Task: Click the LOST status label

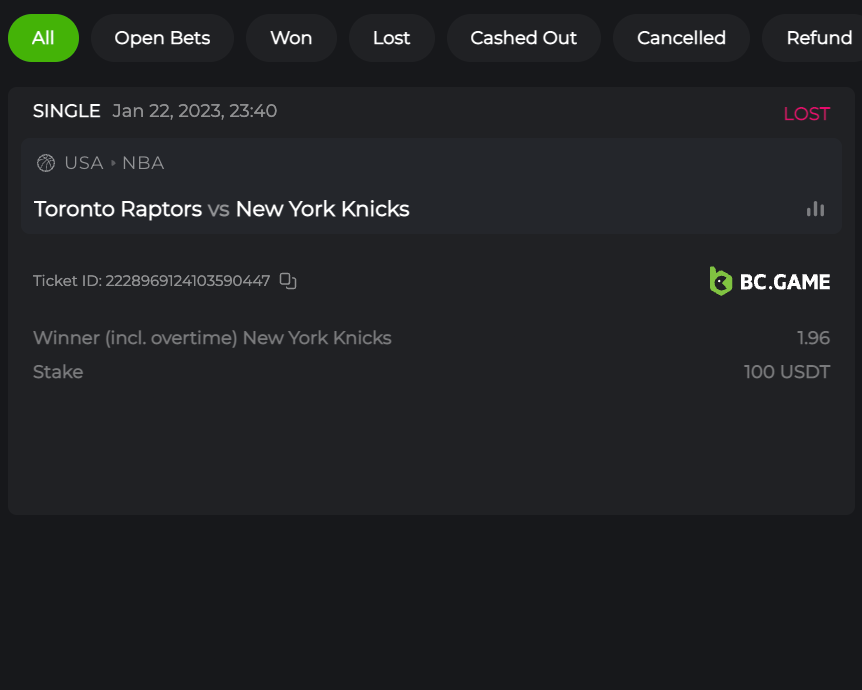Action: click(806, 114)
